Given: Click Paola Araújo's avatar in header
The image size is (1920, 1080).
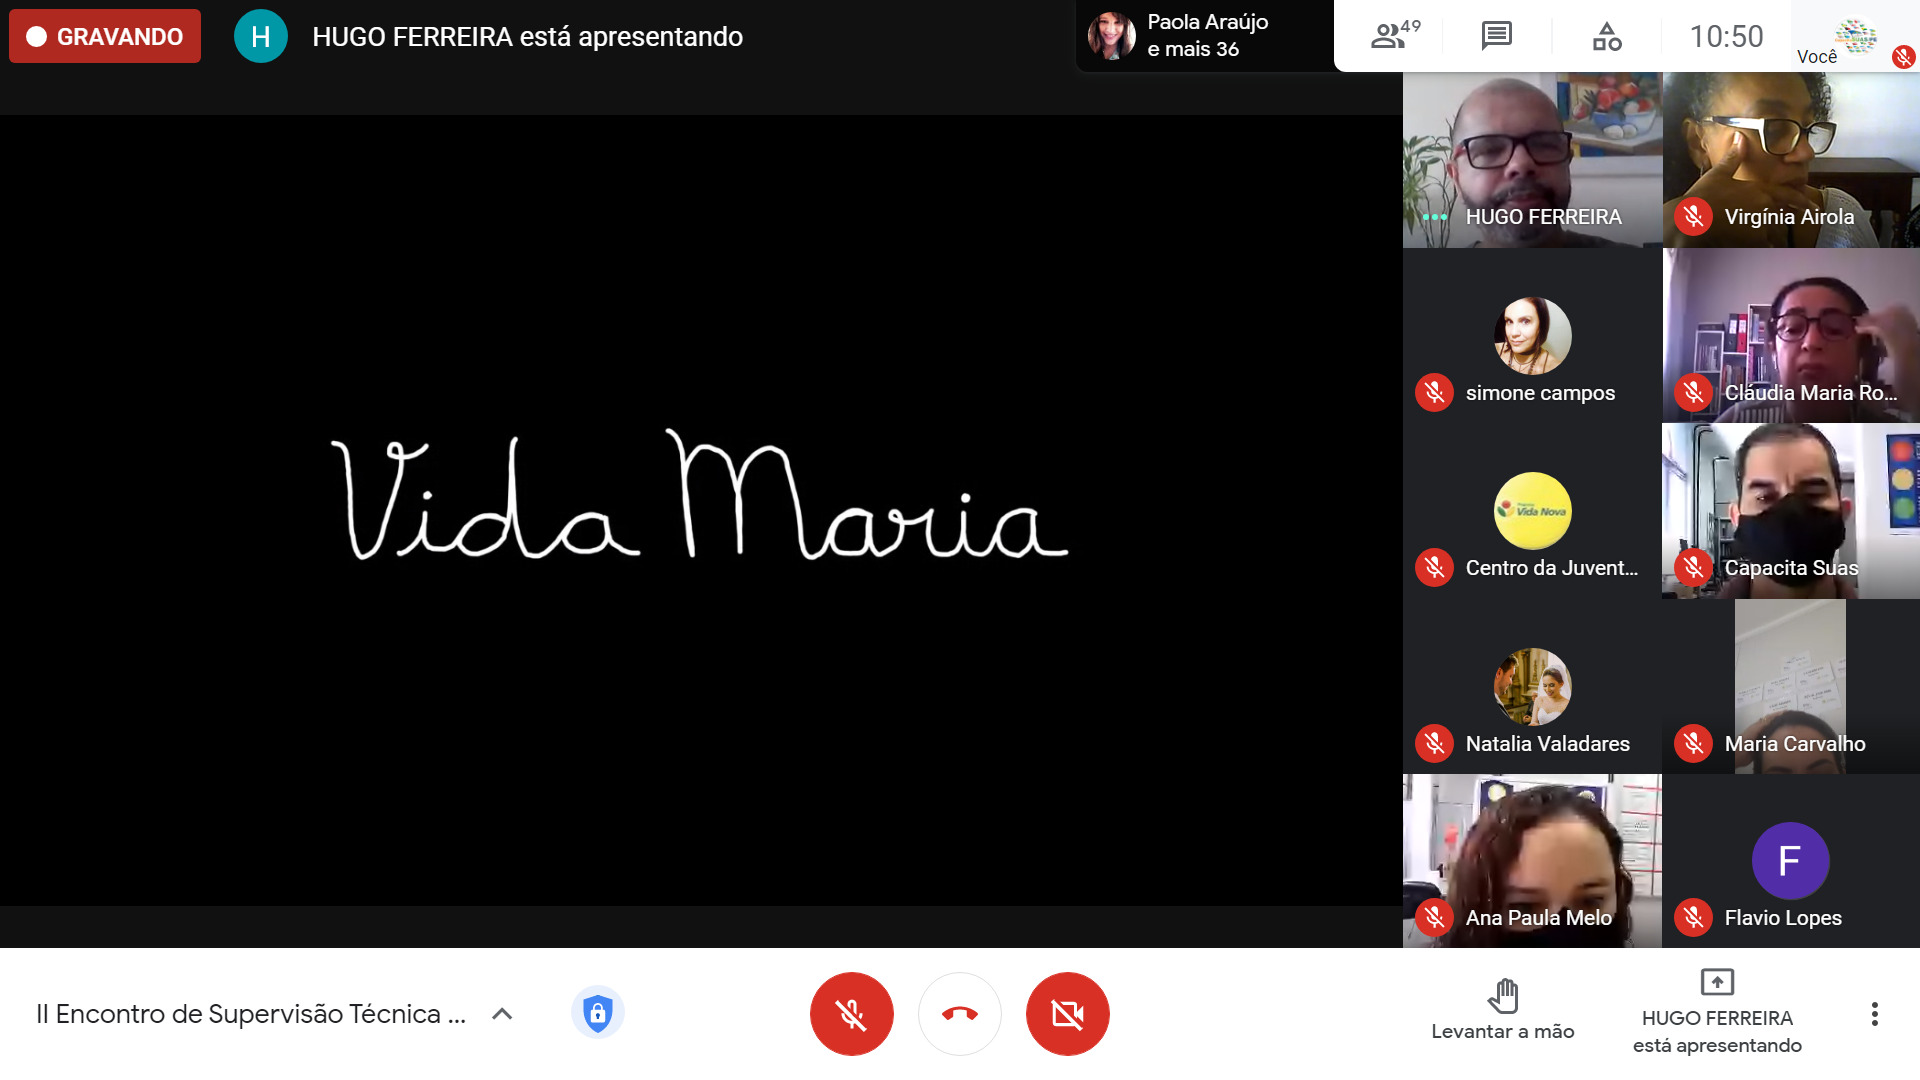Looking at the screenshot, I should 1111,36.
